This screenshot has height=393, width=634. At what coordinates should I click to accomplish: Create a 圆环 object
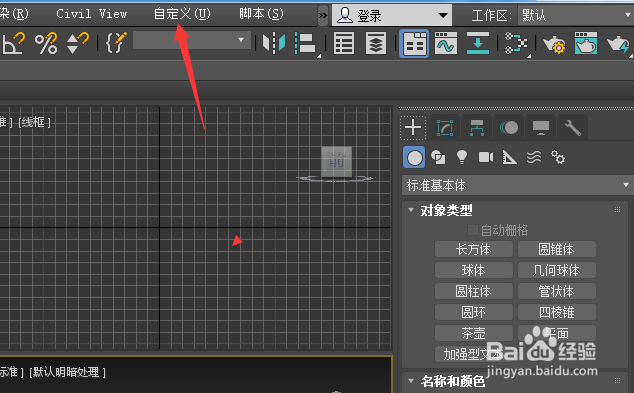473,312
